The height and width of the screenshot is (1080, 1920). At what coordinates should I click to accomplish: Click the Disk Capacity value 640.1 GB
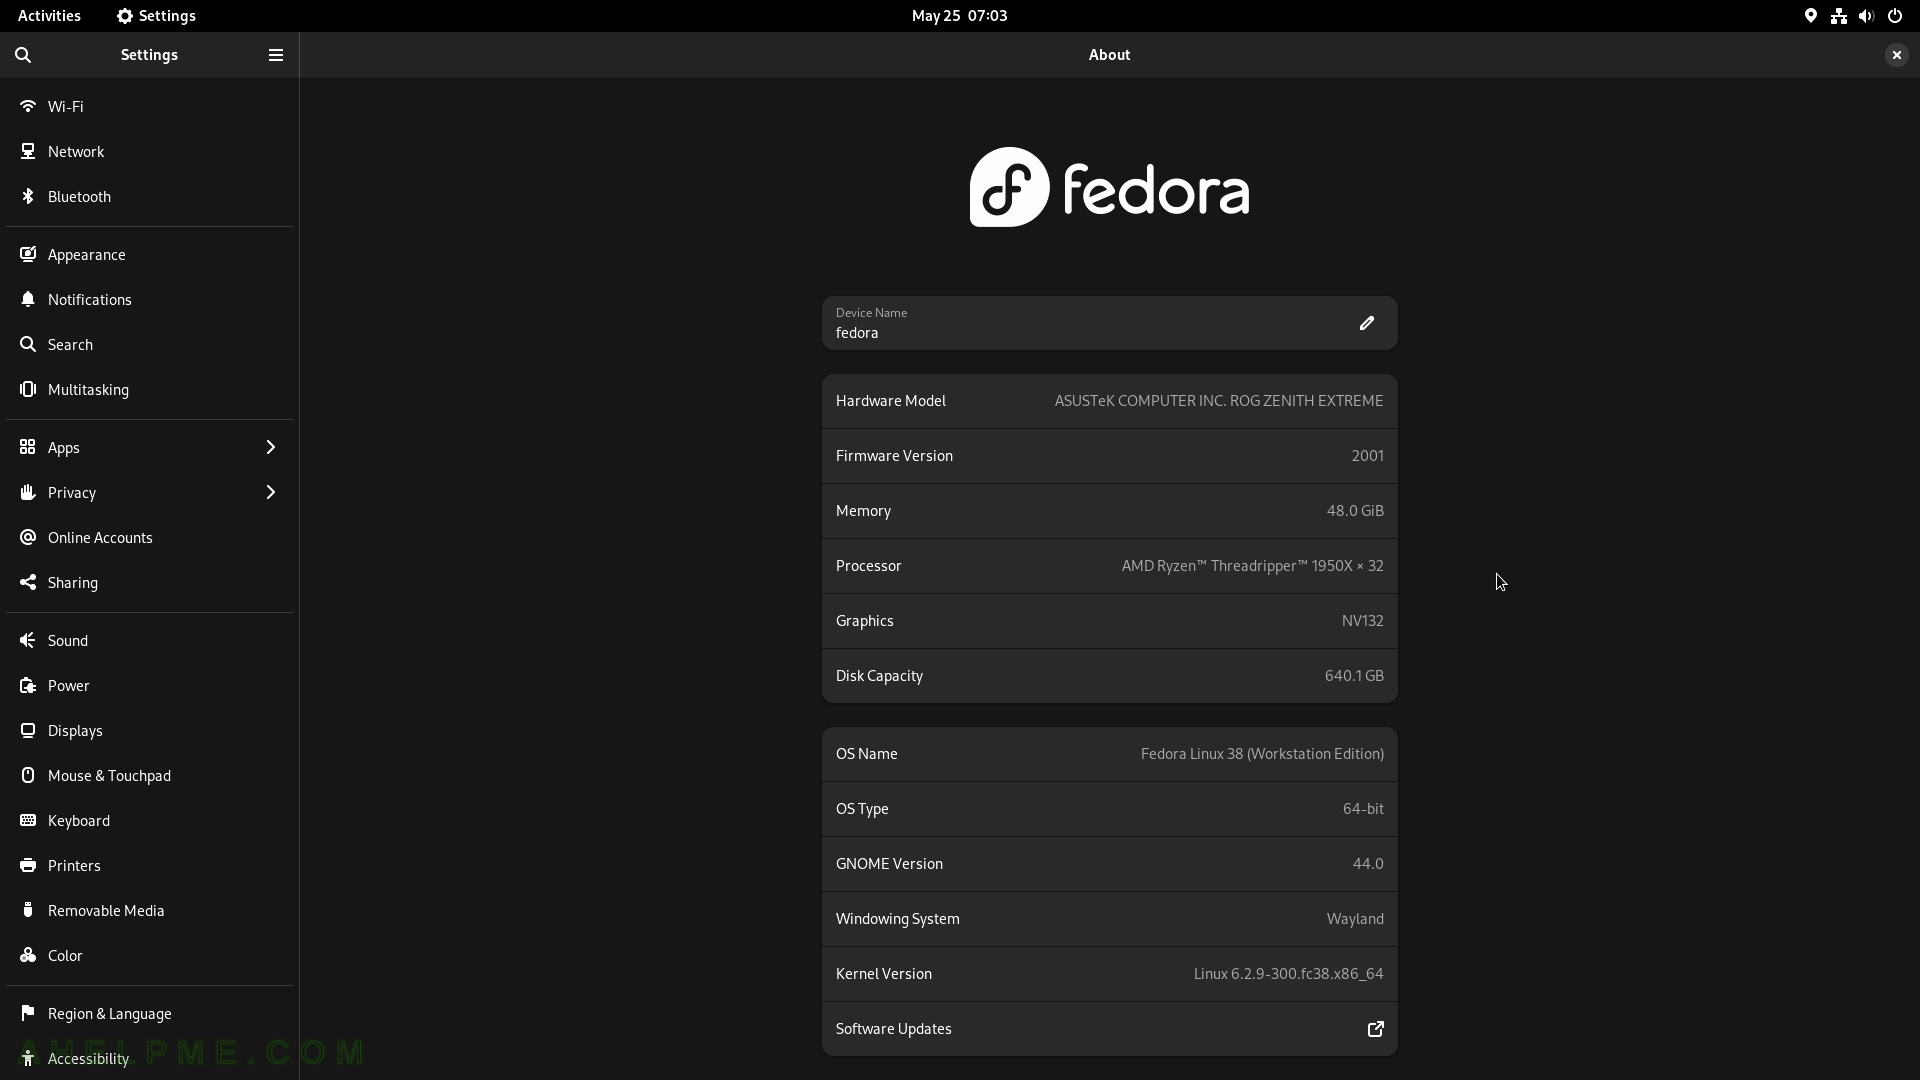point(1354,676)
